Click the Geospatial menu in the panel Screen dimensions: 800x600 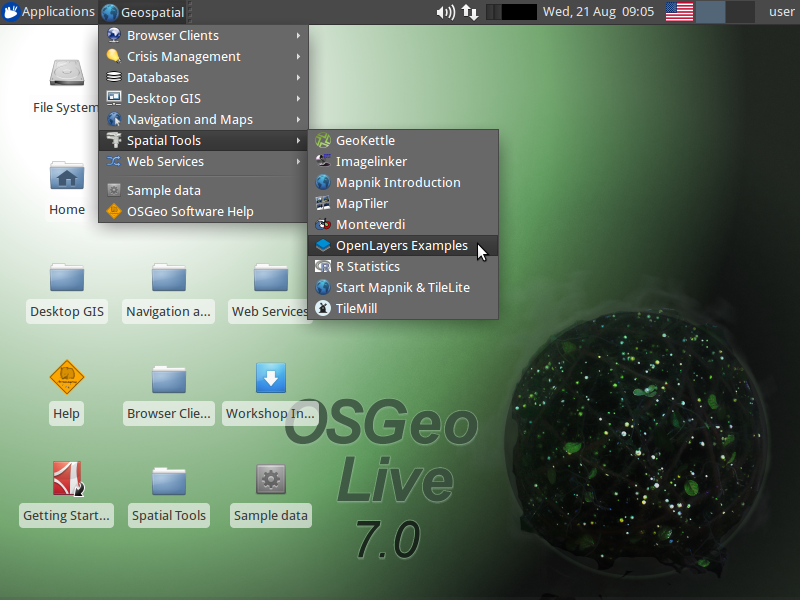143,12
